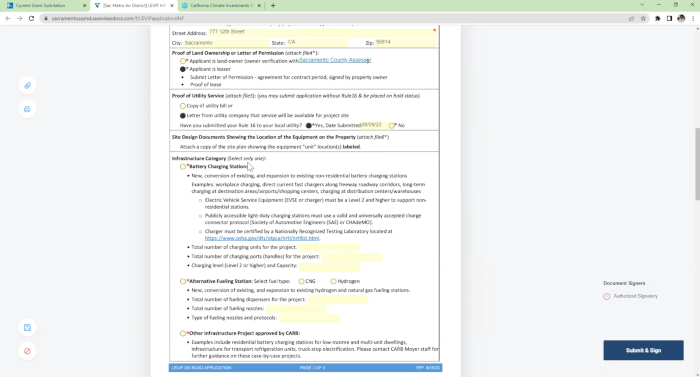Click the Street Address field
This screenshot has height=377, width=700.
(x=322, y=32)
